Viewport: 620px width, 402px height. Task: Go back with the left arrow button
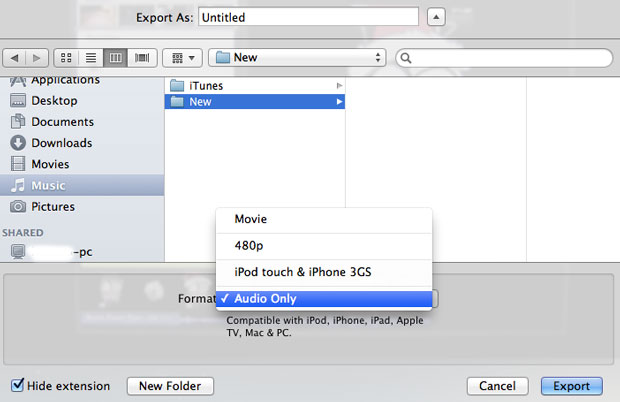coord(14,58)
